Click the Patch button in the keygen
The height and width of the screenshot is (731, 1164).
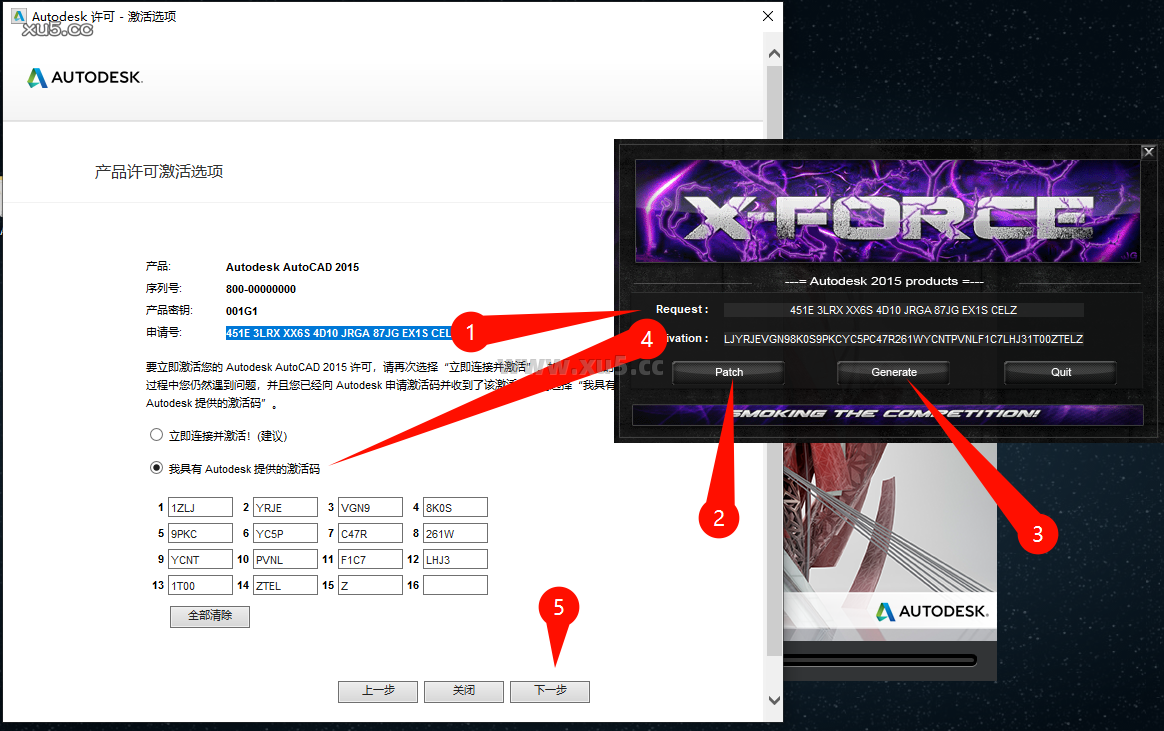click(727, 372)
